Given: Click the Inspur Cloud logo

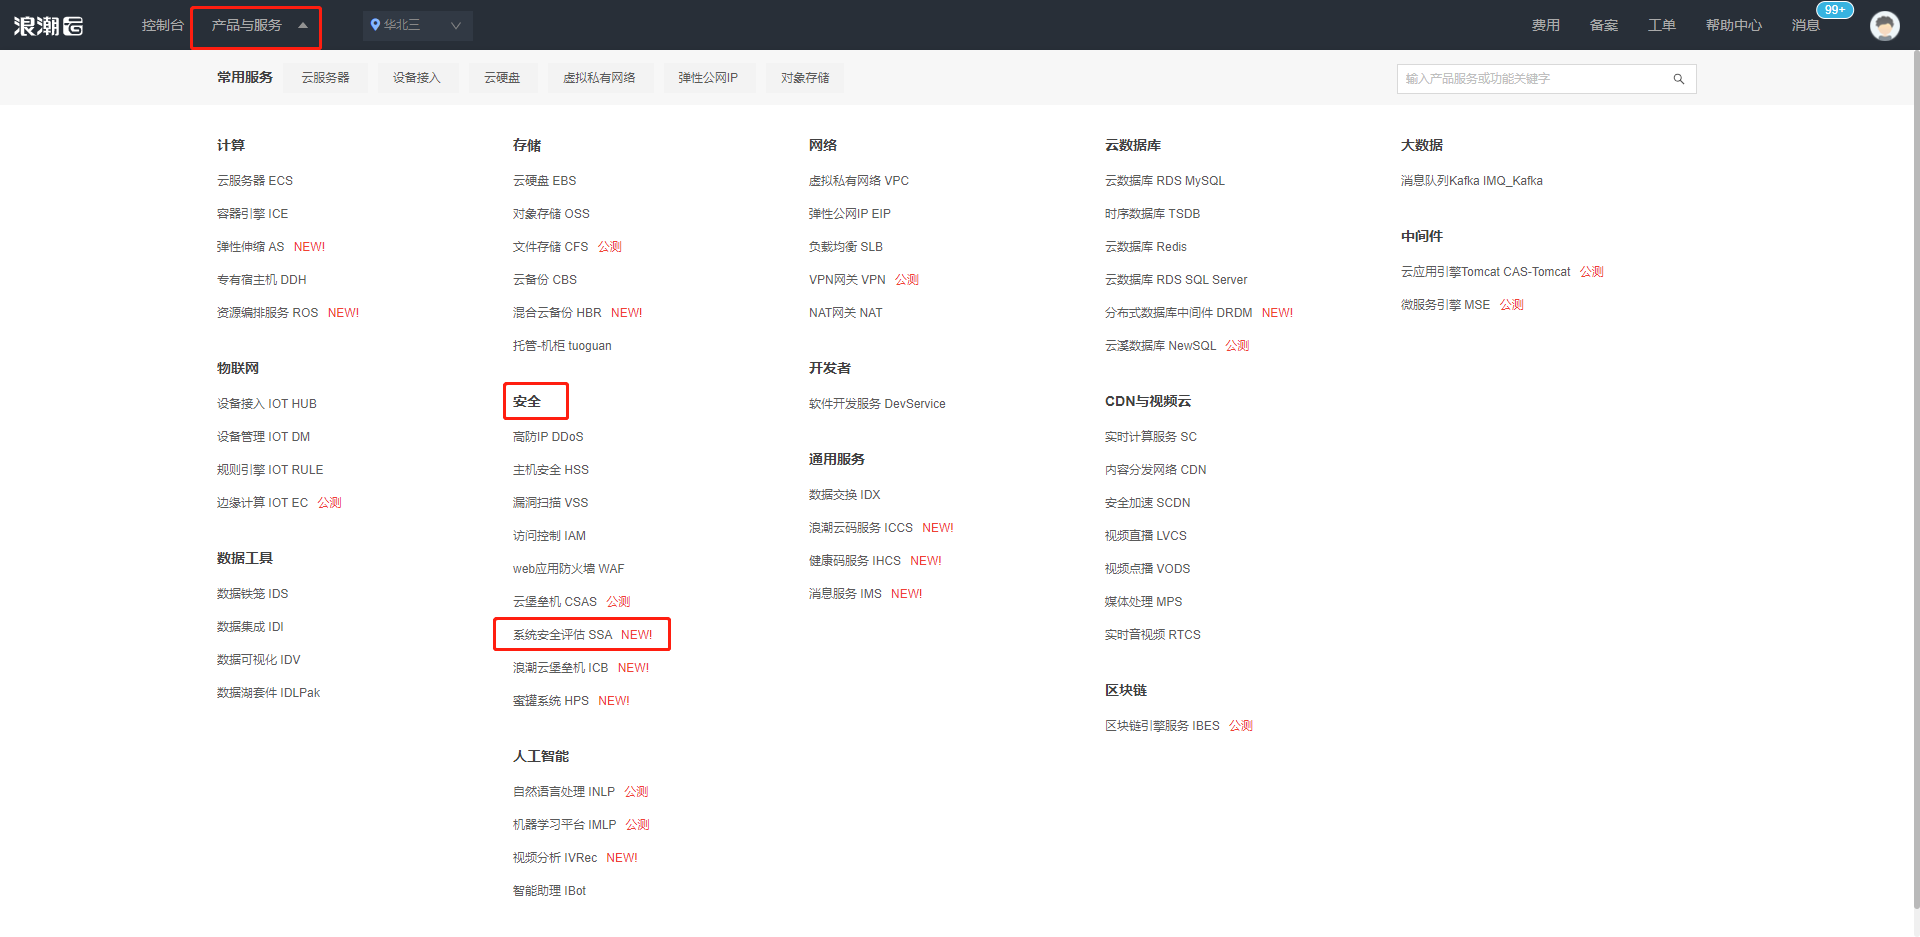Looking at the screenshot, I should click(x=48, y=25).
